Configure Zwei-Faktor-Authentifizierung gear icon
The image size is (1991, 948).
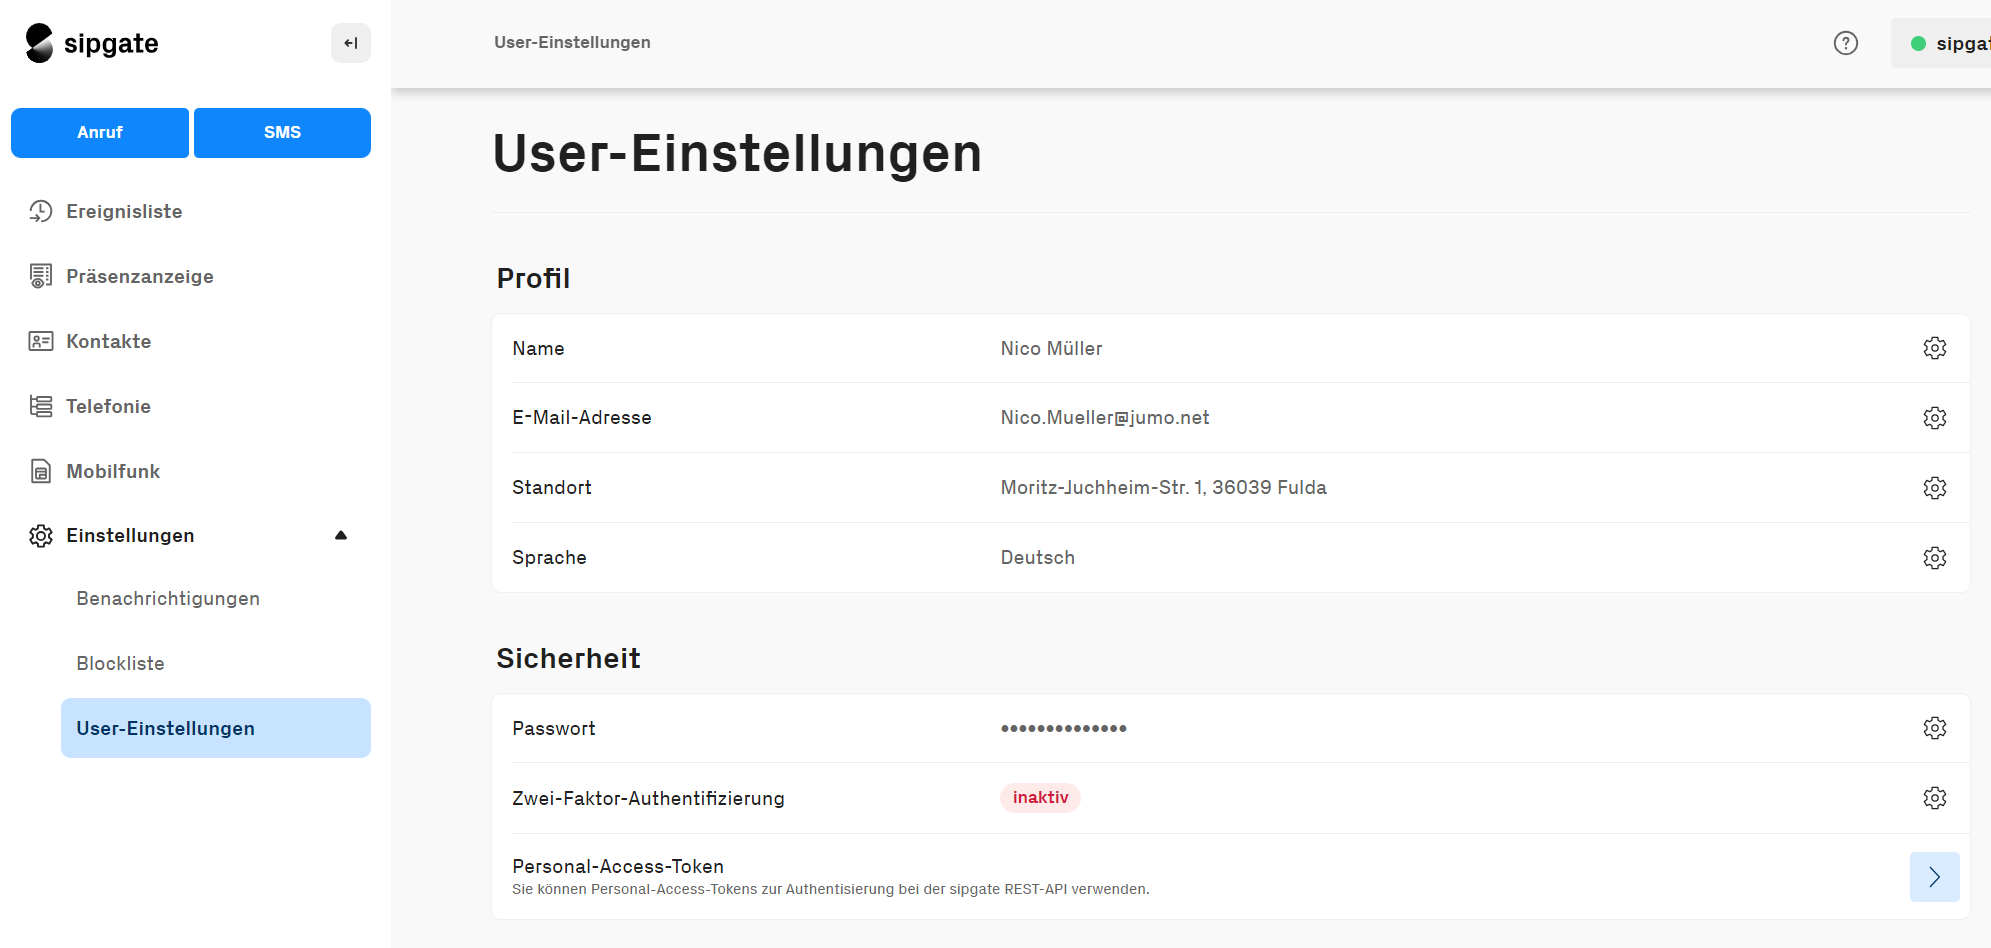[x=1934, y=798]
